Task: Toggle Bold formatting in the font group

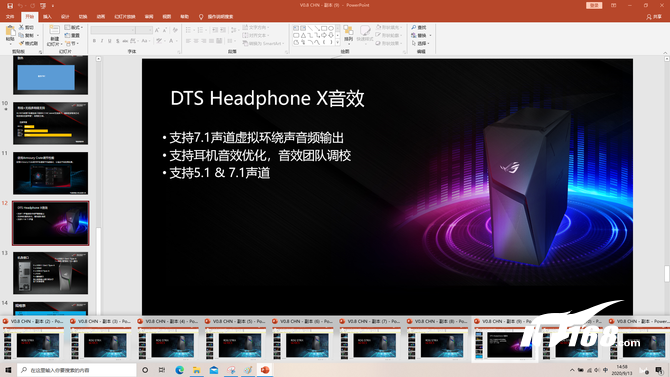Action: [x=94, y=41]
